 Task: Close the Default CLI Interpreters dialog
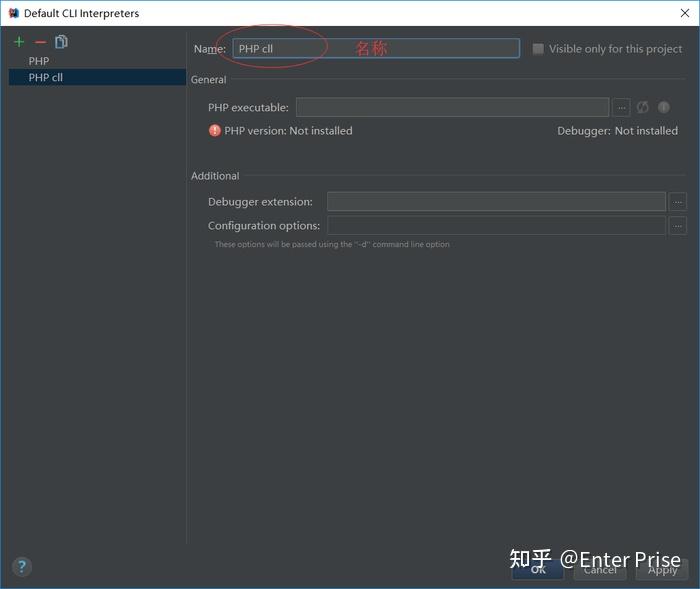point(684,13)
